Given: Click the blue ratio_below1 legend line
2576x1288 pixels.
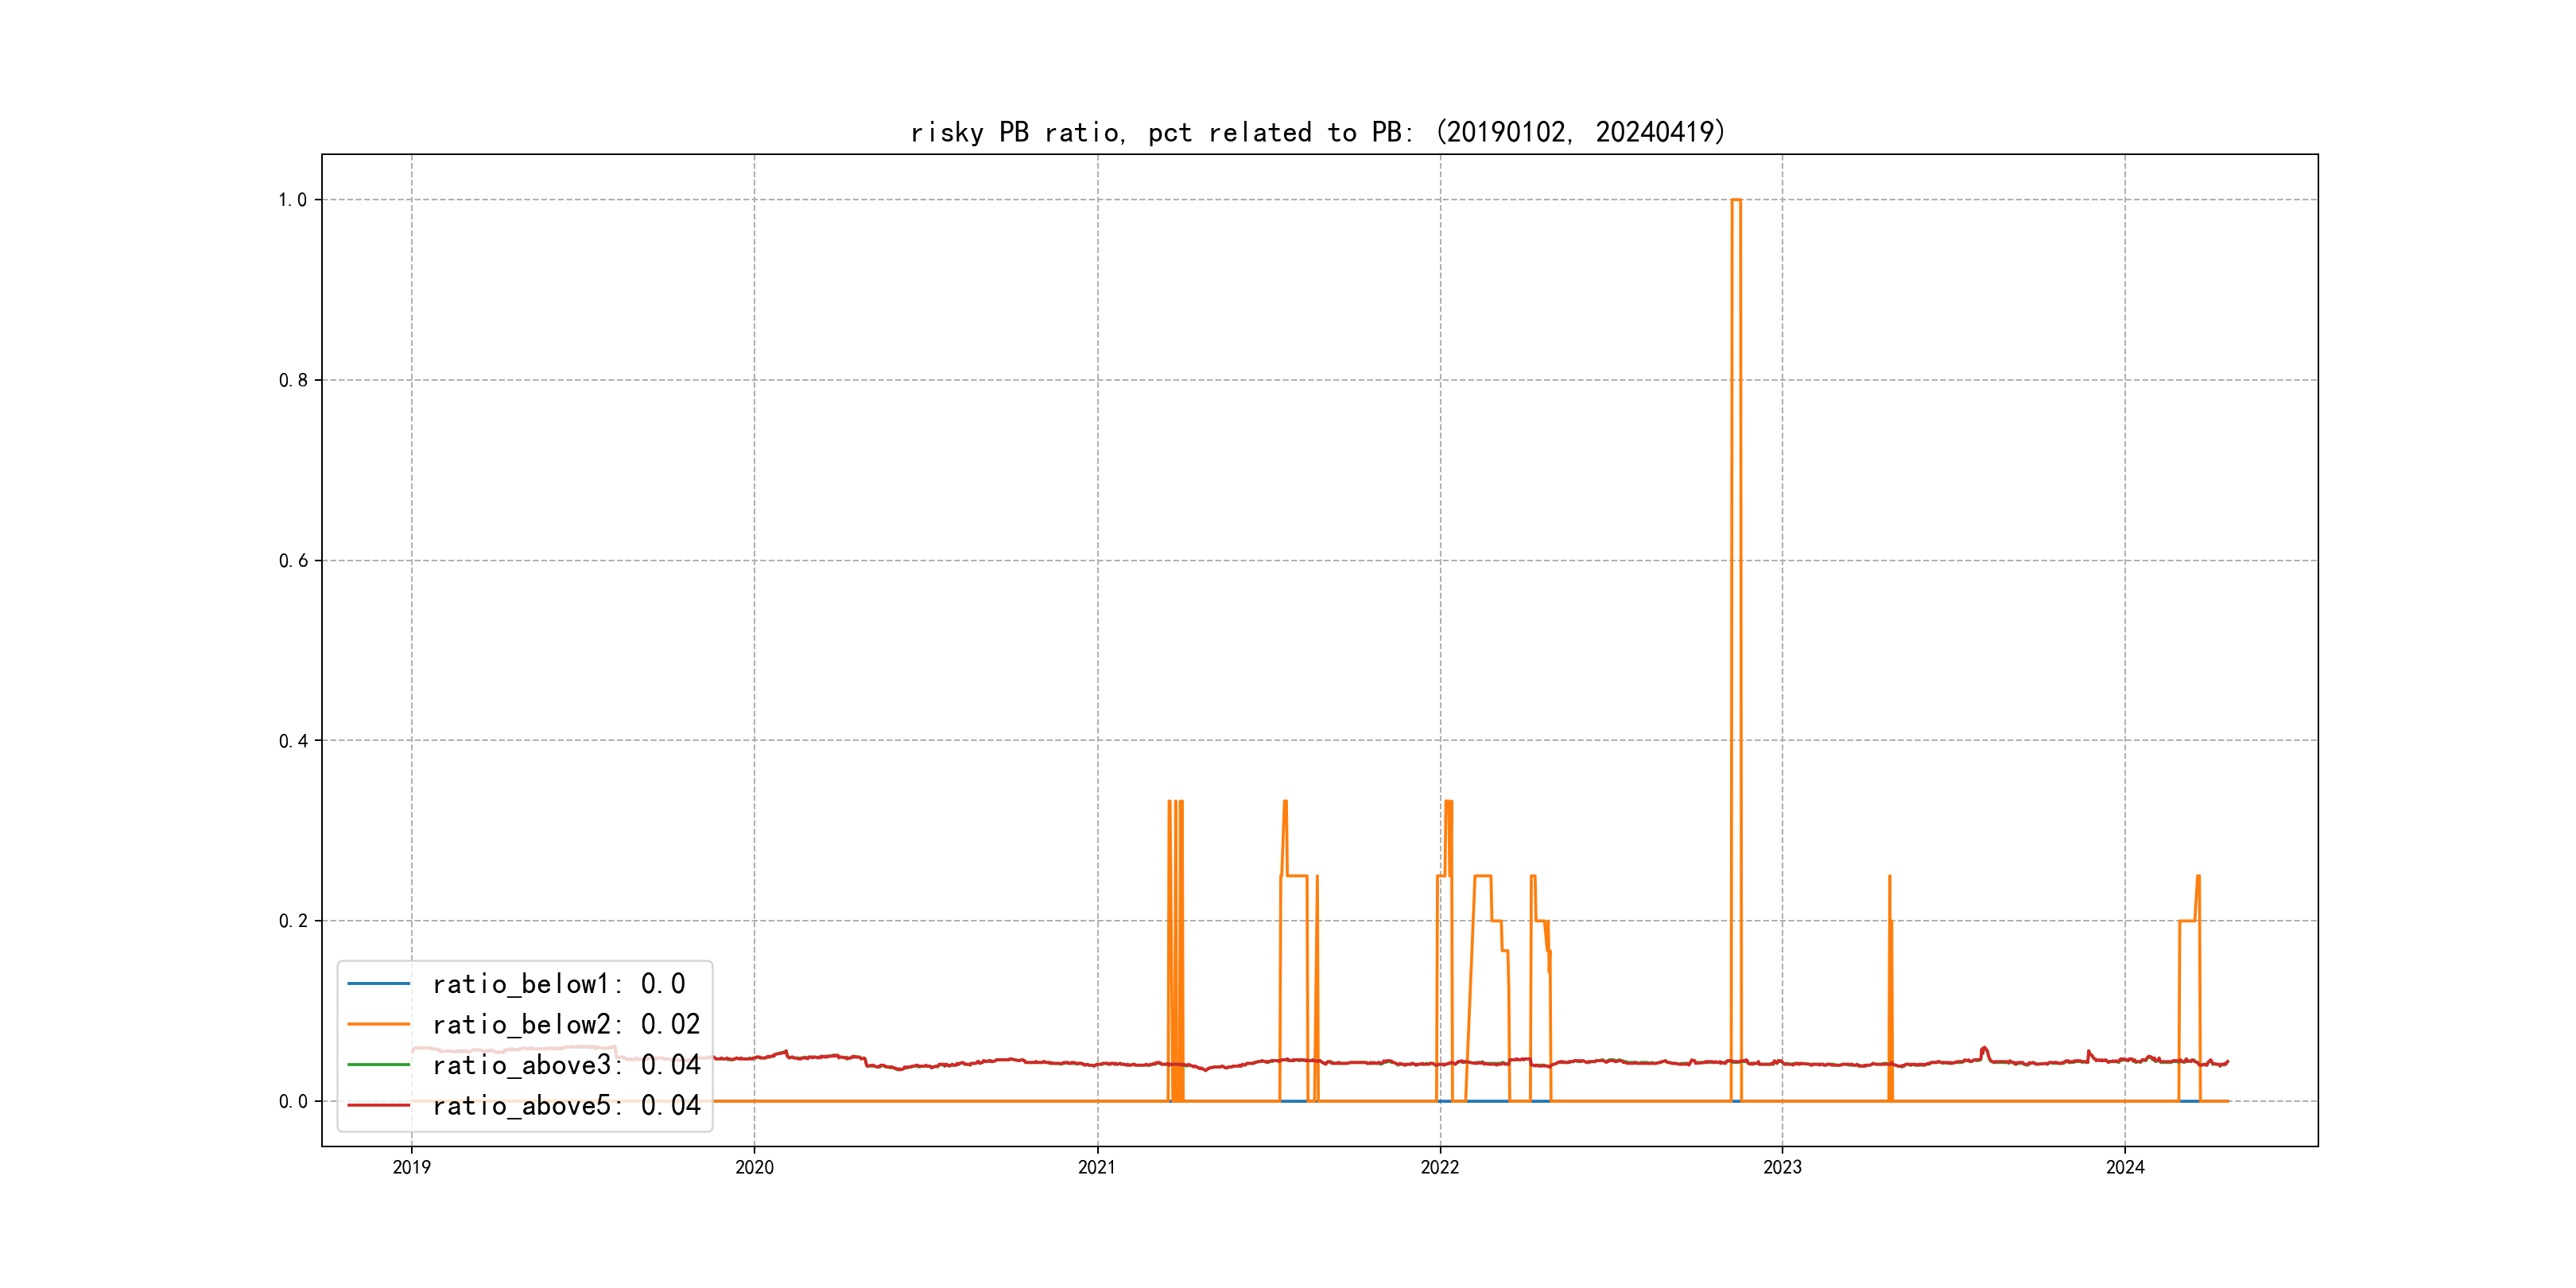Looking at the screenshot, I should [x=378, y=984].
